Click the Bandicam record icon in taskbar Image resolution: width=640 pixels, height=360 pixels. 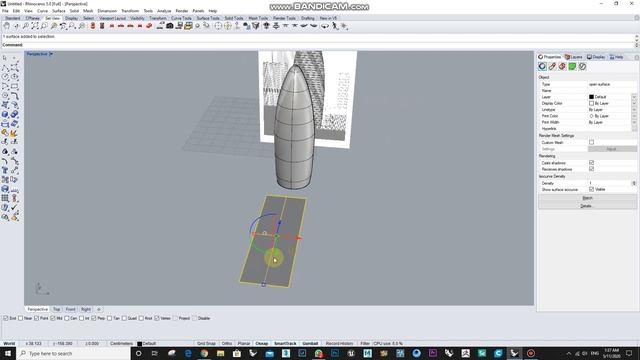pyautogui.click(x=531, y=353)
